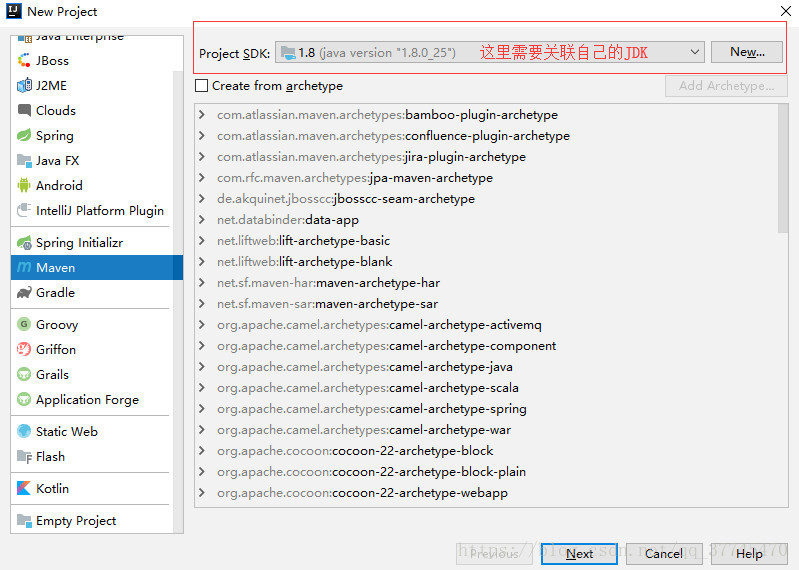Select cocoon-22-archetype-block row
The image size is (799, 570).
[x=486, y=450]
